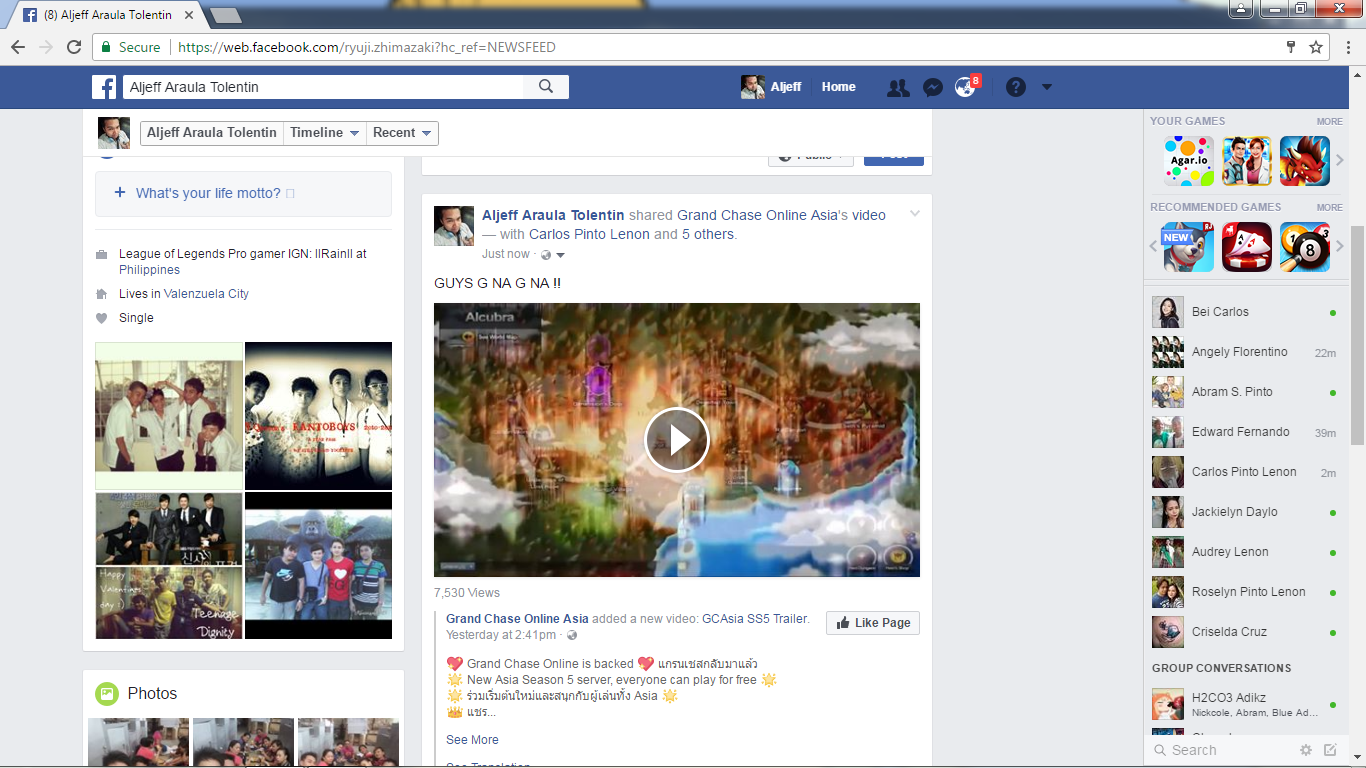
Task: Launch the doctor couple game icon
Action: click(x=1247, y=161)
